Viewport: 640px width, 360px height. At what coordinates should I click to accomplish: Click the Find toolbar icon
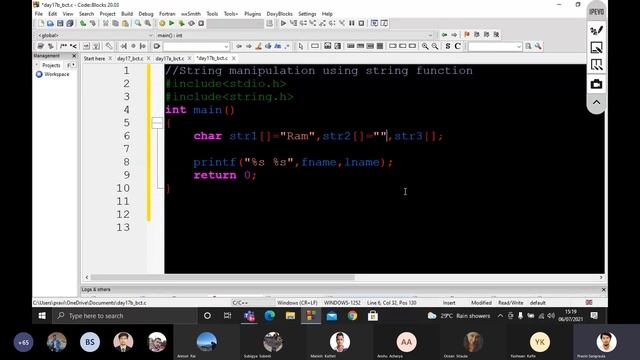pyautogui.click(x=138, y=24)
